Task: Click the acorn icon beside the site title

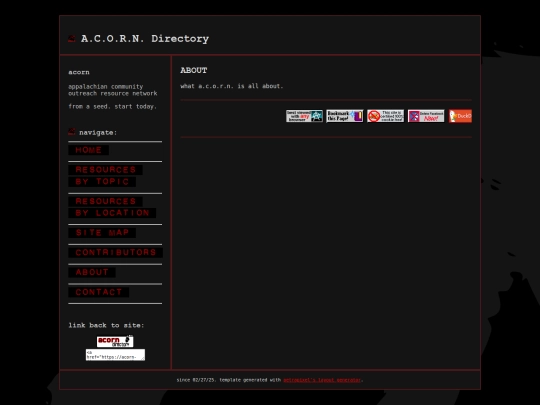Action: tap(71, 39)
